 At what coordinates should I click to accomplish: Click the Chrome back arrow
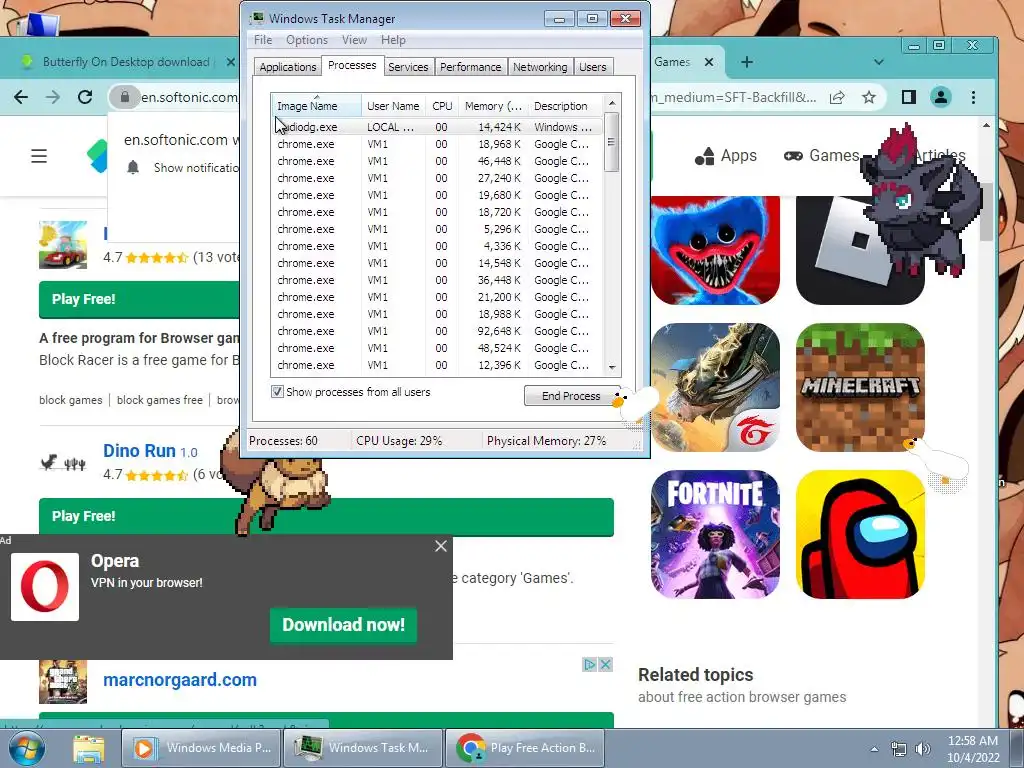[x=21, y=97]
